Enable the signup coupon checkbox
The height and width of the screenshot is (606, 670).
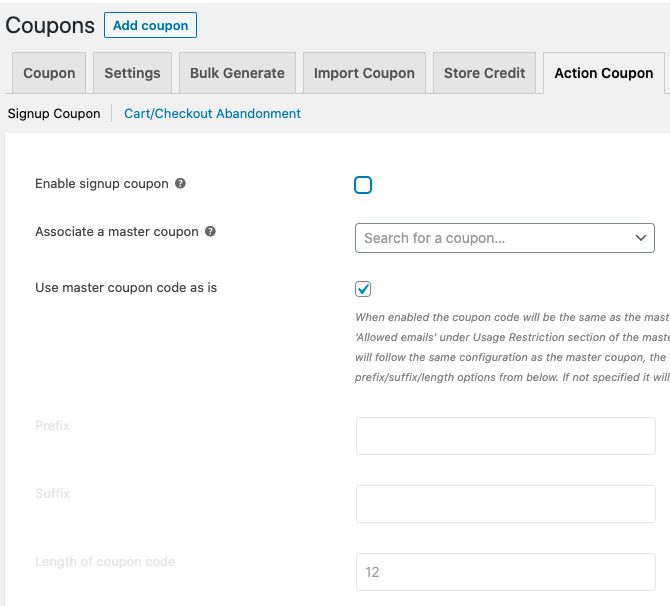coord(363,185)
